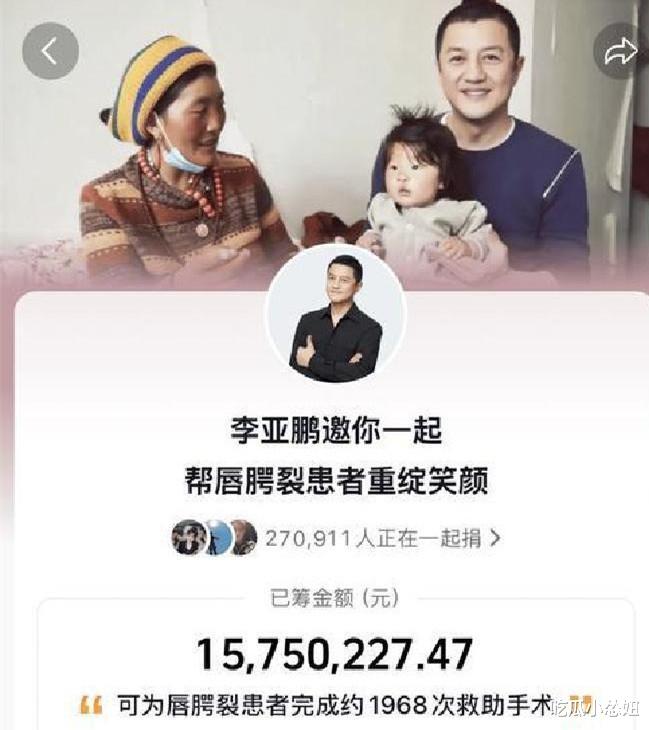Select the 已筹金额 (元) label
Image resolution: width=649 pixels, height=730 pixels.
(335, 598)
